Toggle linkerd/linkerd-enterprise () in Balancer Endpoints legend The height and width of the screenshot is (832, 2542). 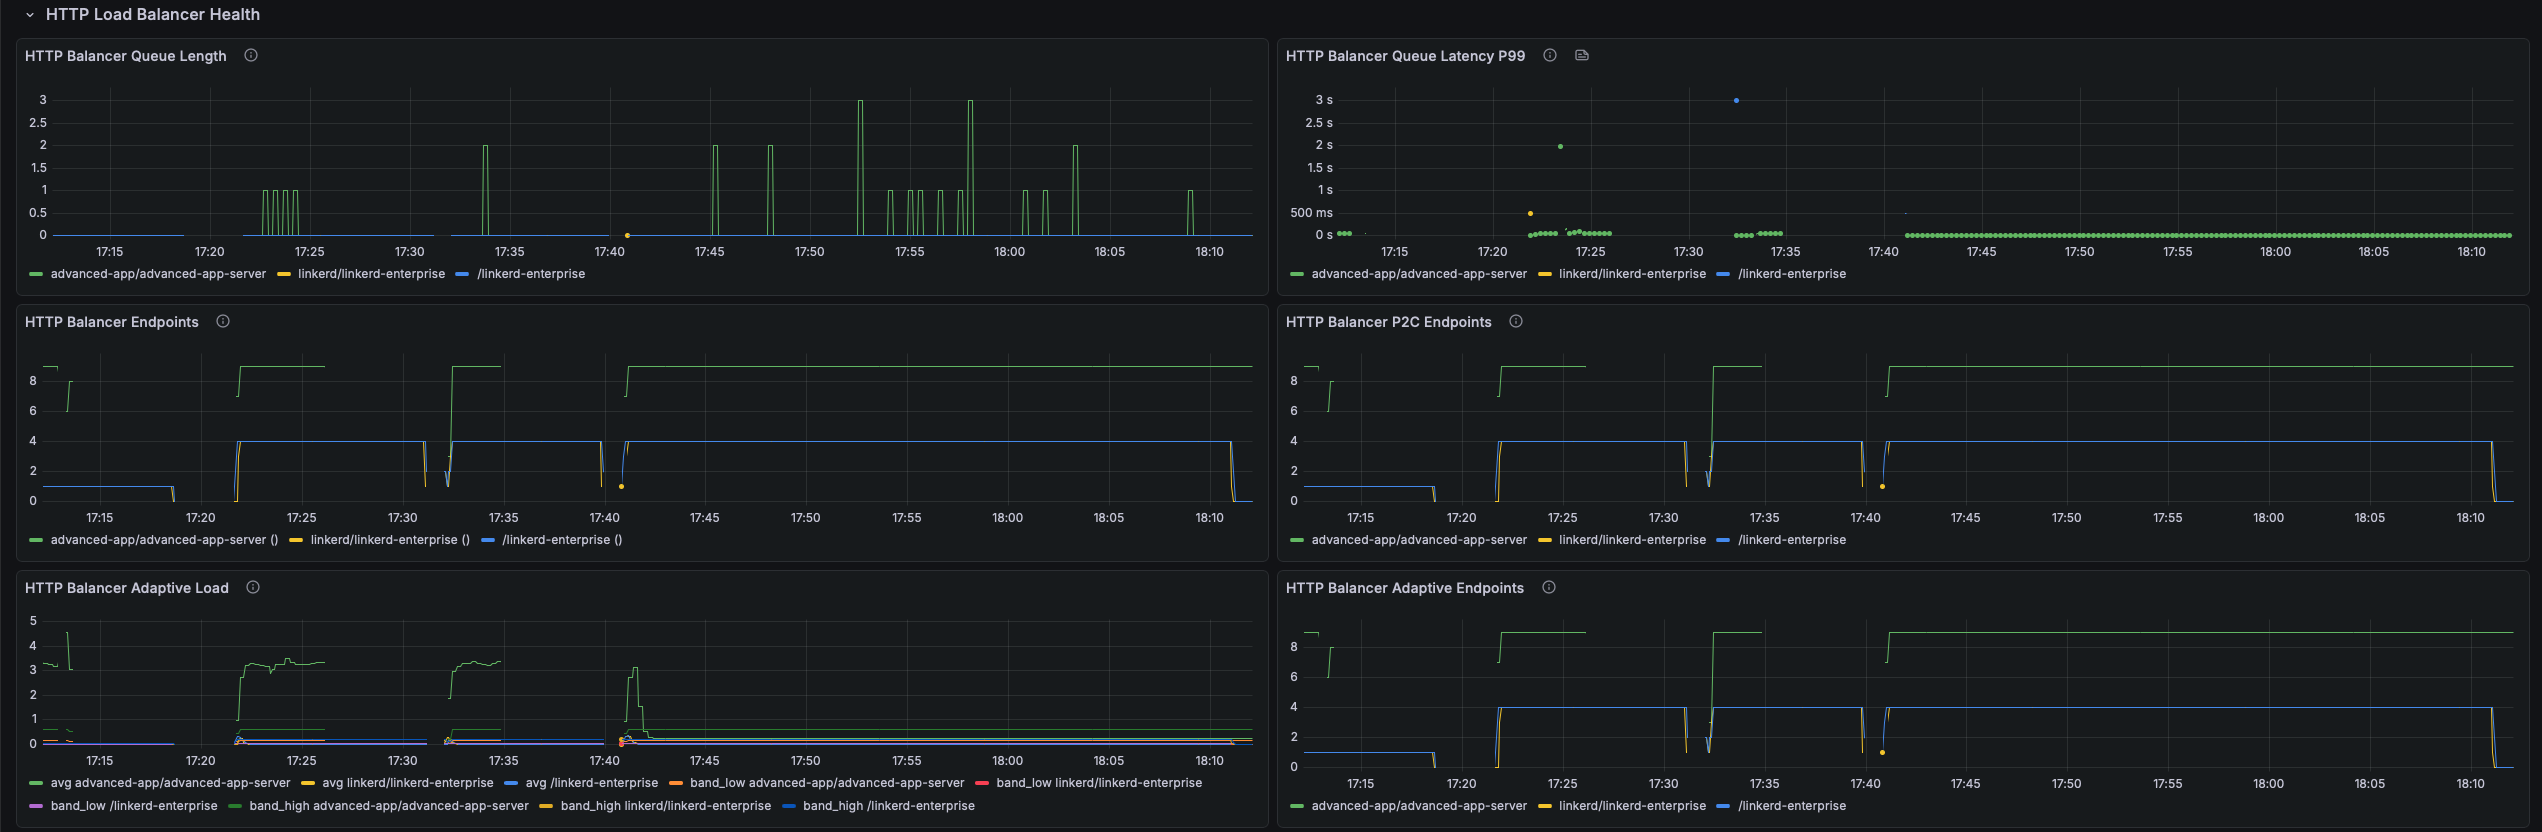point(390,540)
